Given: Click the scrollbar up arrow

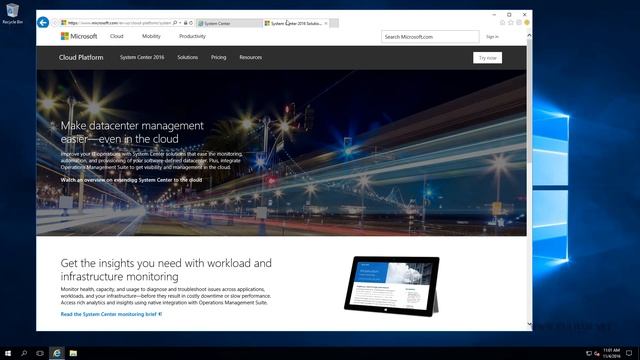Looking at the screenshot, I should (x=529, y=36).
